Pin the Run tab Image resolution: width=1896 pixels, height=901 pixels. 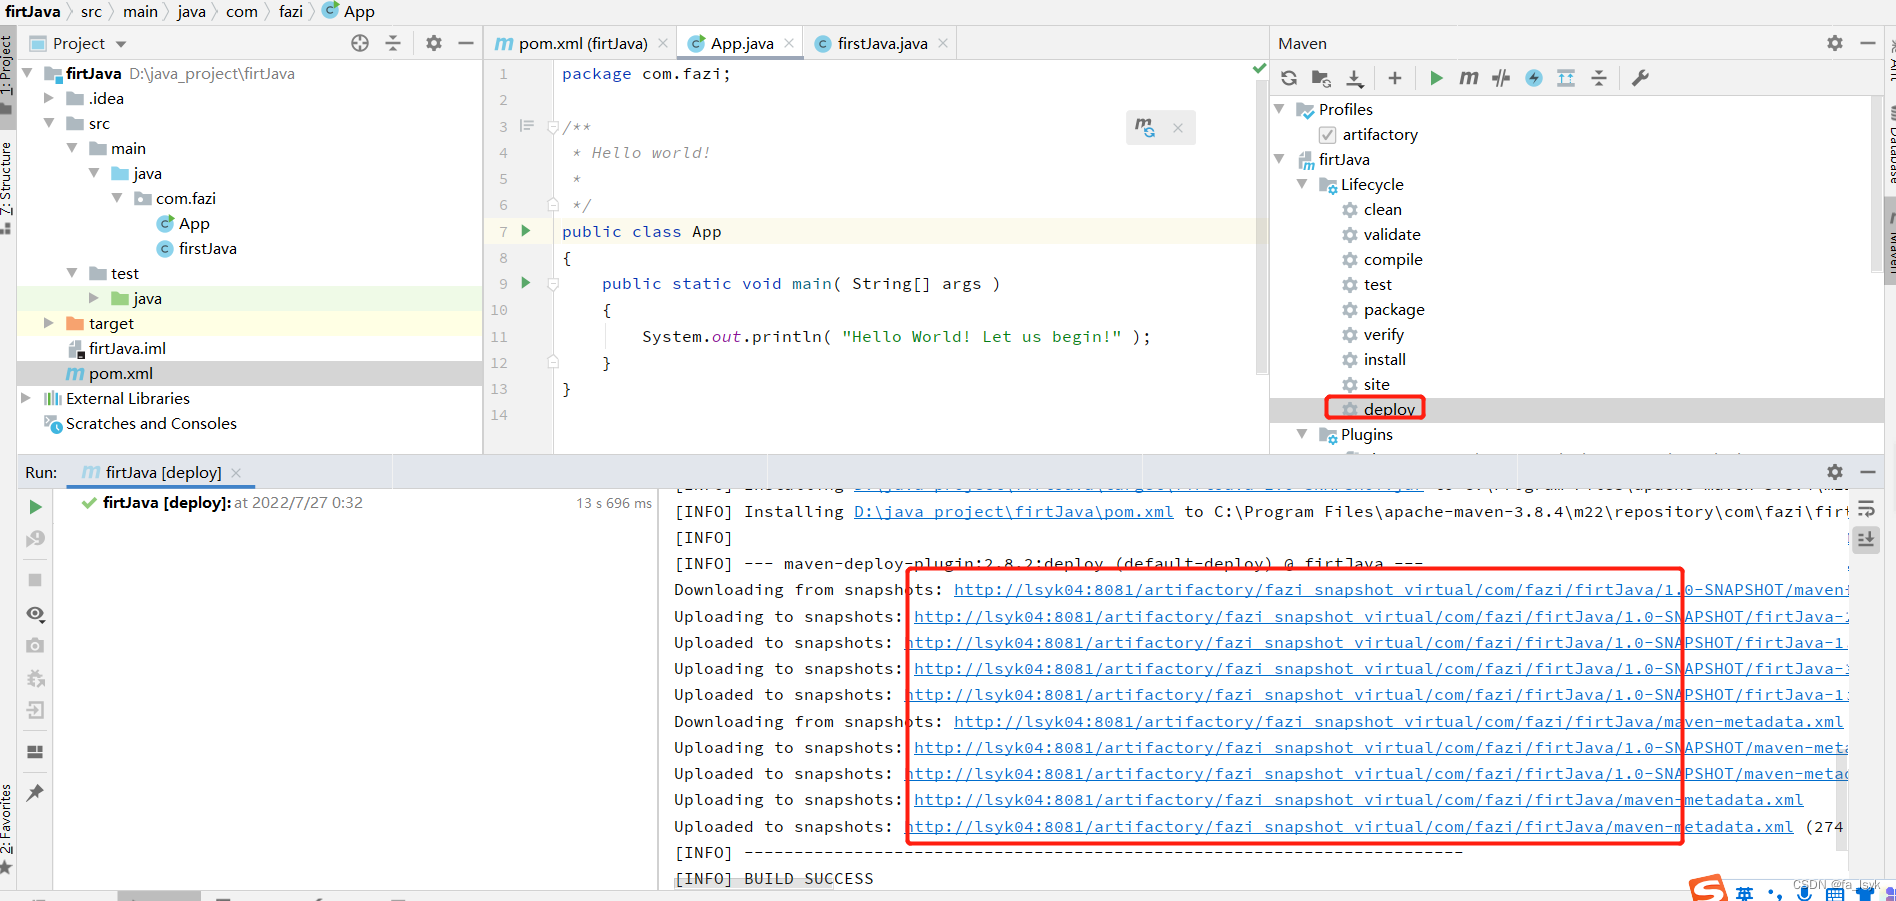[x=35, y=793]
